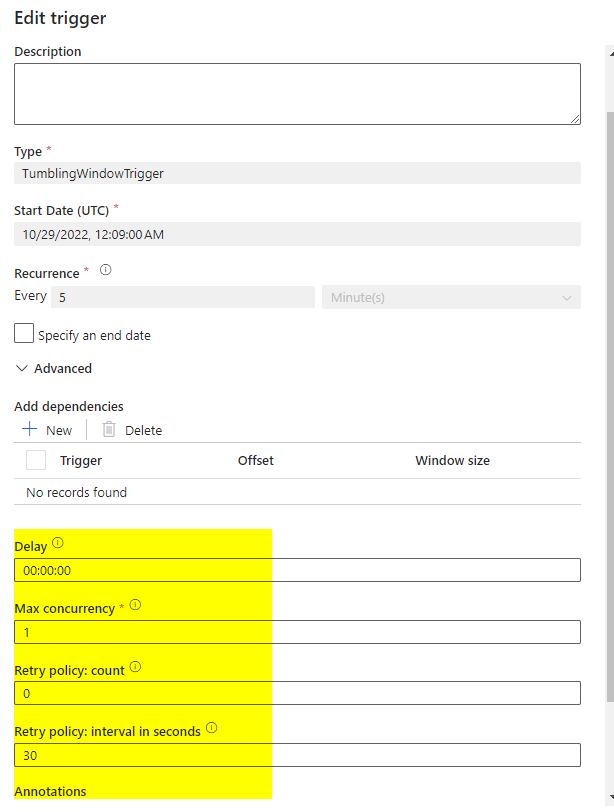Screen dimensions: 614x812
Task: Click the Retry policy count field
Action: tap(297, 693)
